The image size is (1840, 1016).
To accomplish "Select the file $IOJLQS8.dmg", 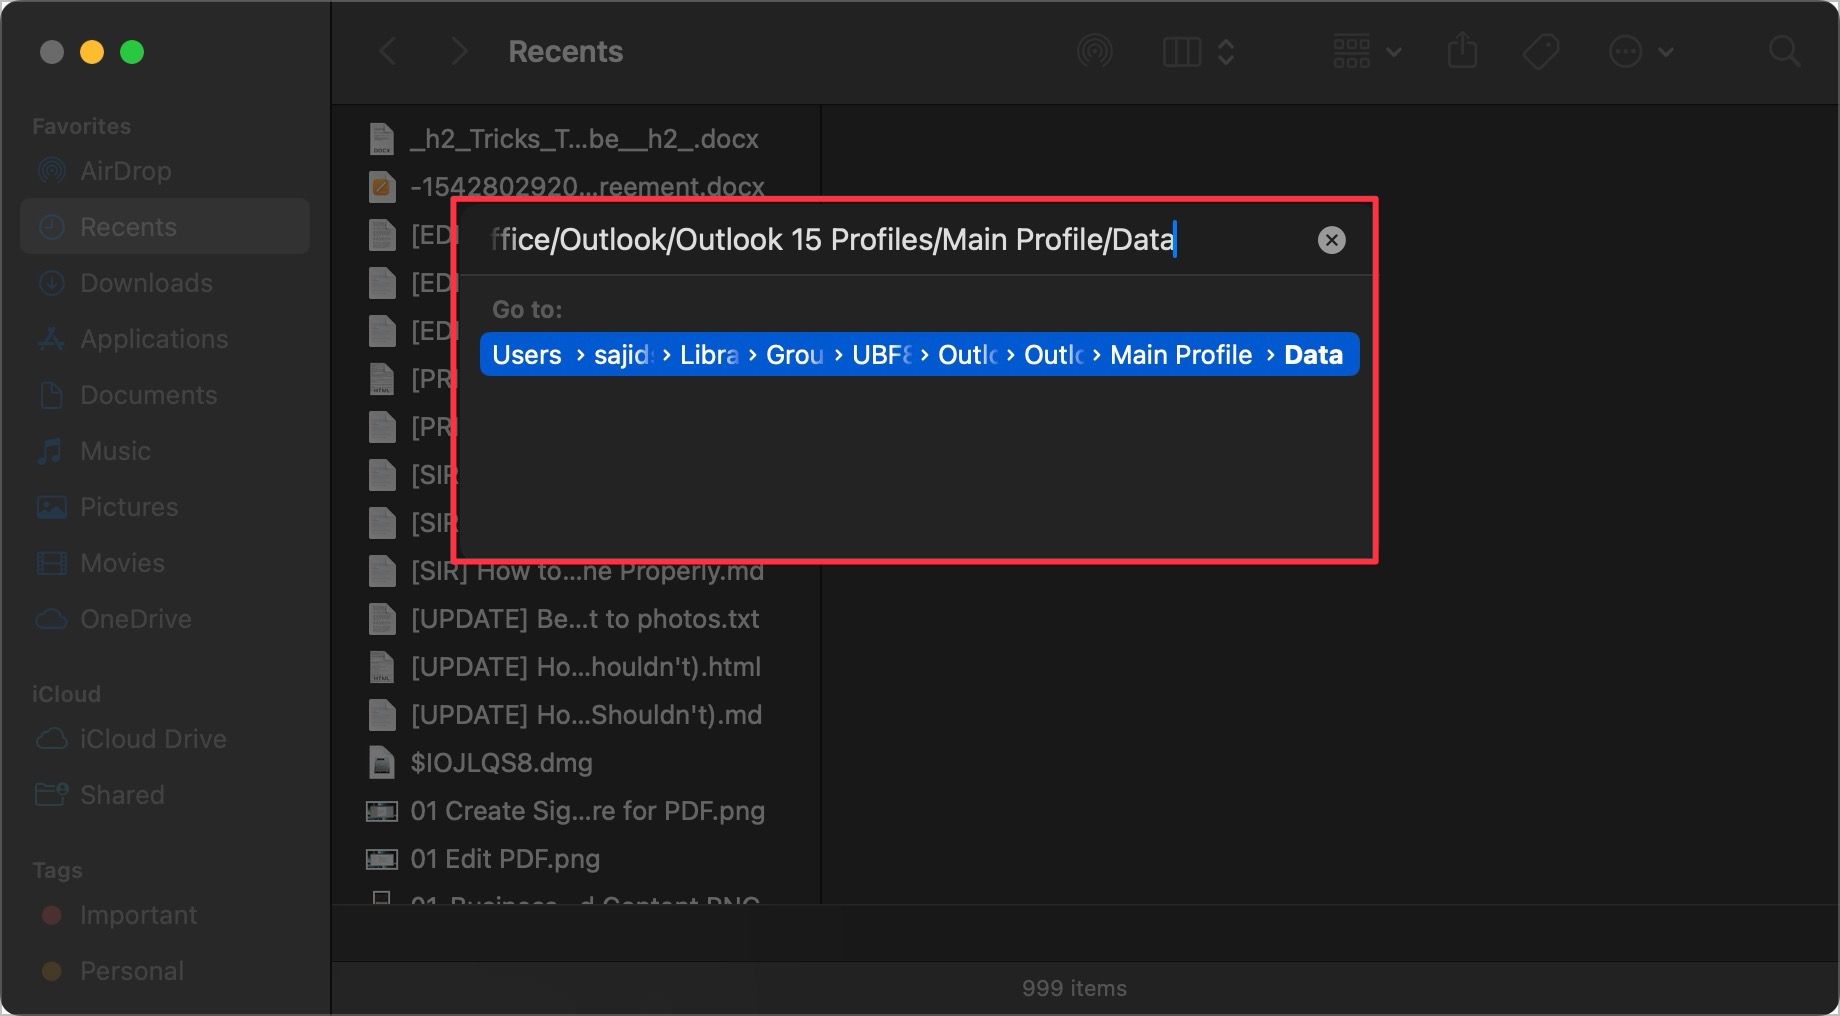I will coord(500,763).
